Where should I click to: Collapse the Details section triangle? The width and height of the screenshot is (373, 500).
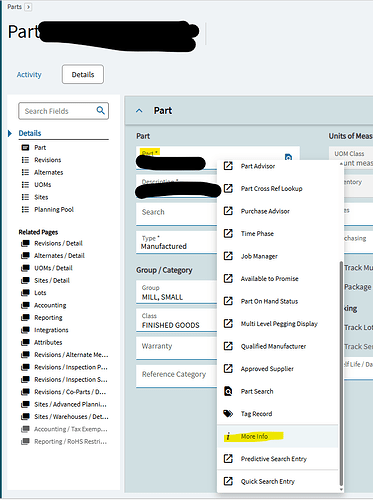(x=10, y=133)
